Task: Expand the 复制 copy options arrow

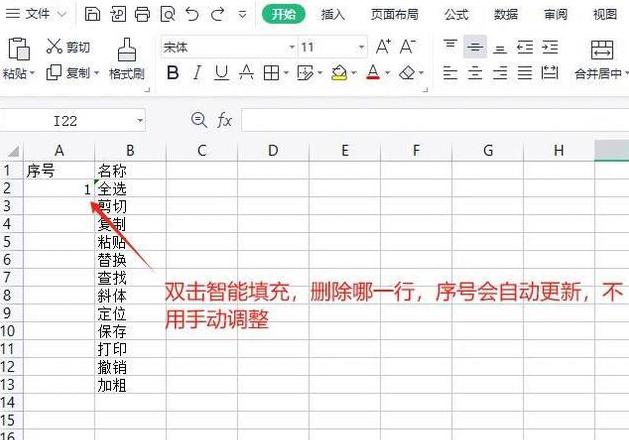Action: pyautogui.click(x=96, y=73)
